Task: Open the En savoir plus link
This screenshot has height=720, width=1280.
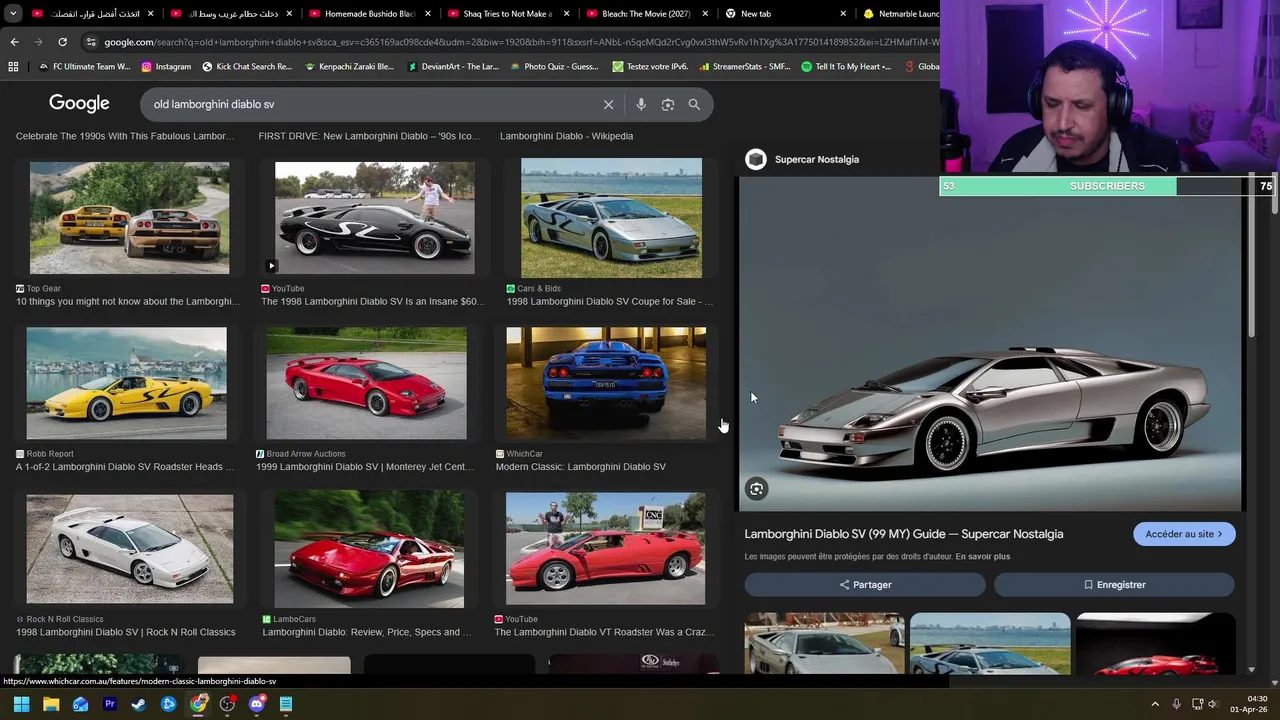Action: tap(982, 557)
